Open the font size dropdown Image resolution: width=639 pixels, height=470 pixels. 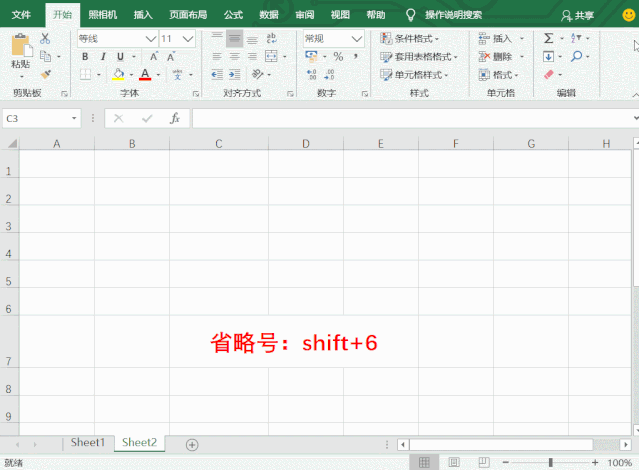(x=188, y=39)
